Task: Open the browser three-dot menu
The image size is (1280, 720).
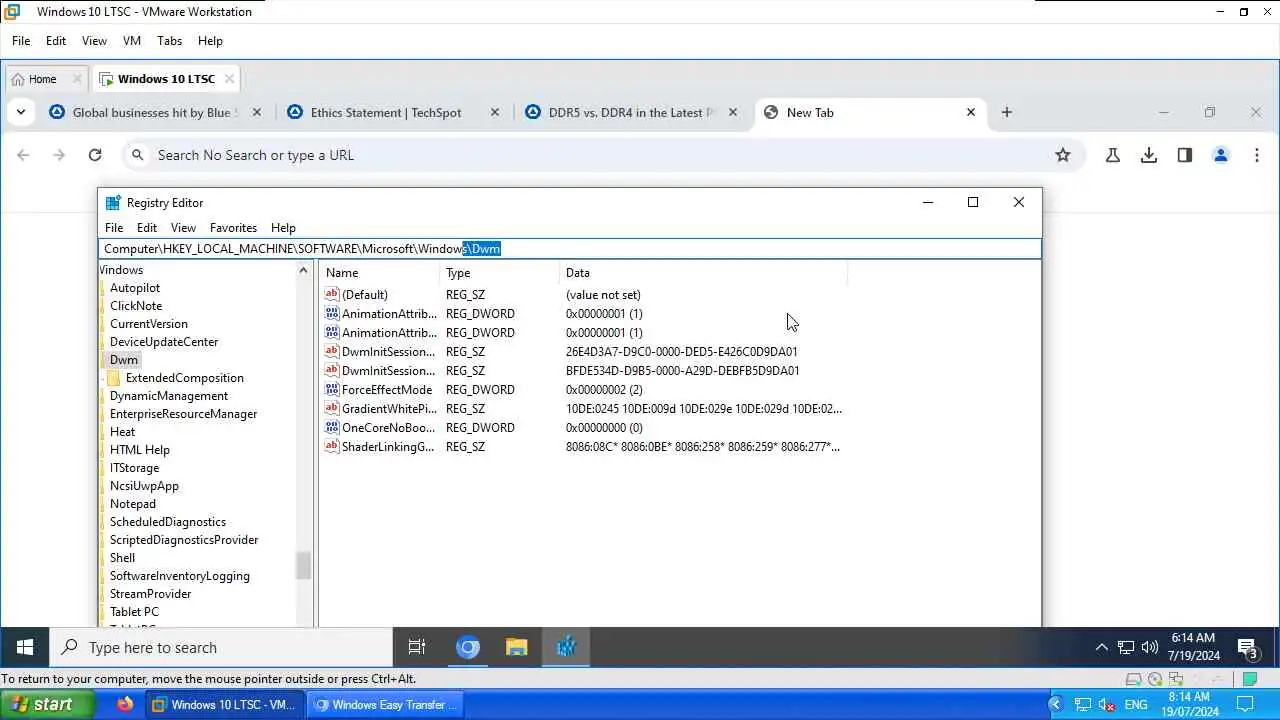Action: [x=1257, y=155]
